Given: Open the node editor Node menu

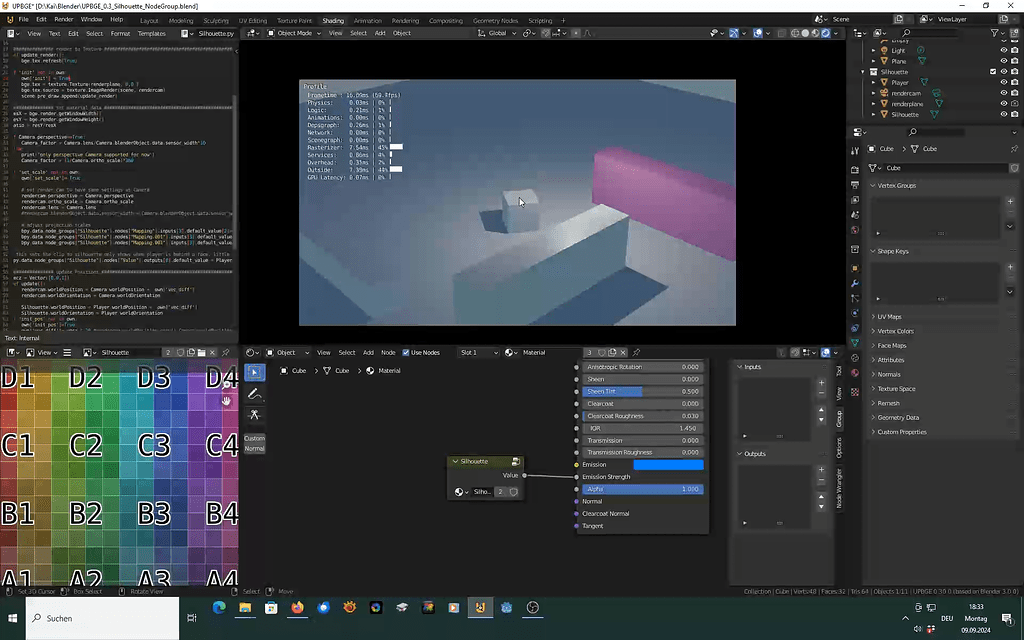Looking at the screenshot, I should (388, 353).
